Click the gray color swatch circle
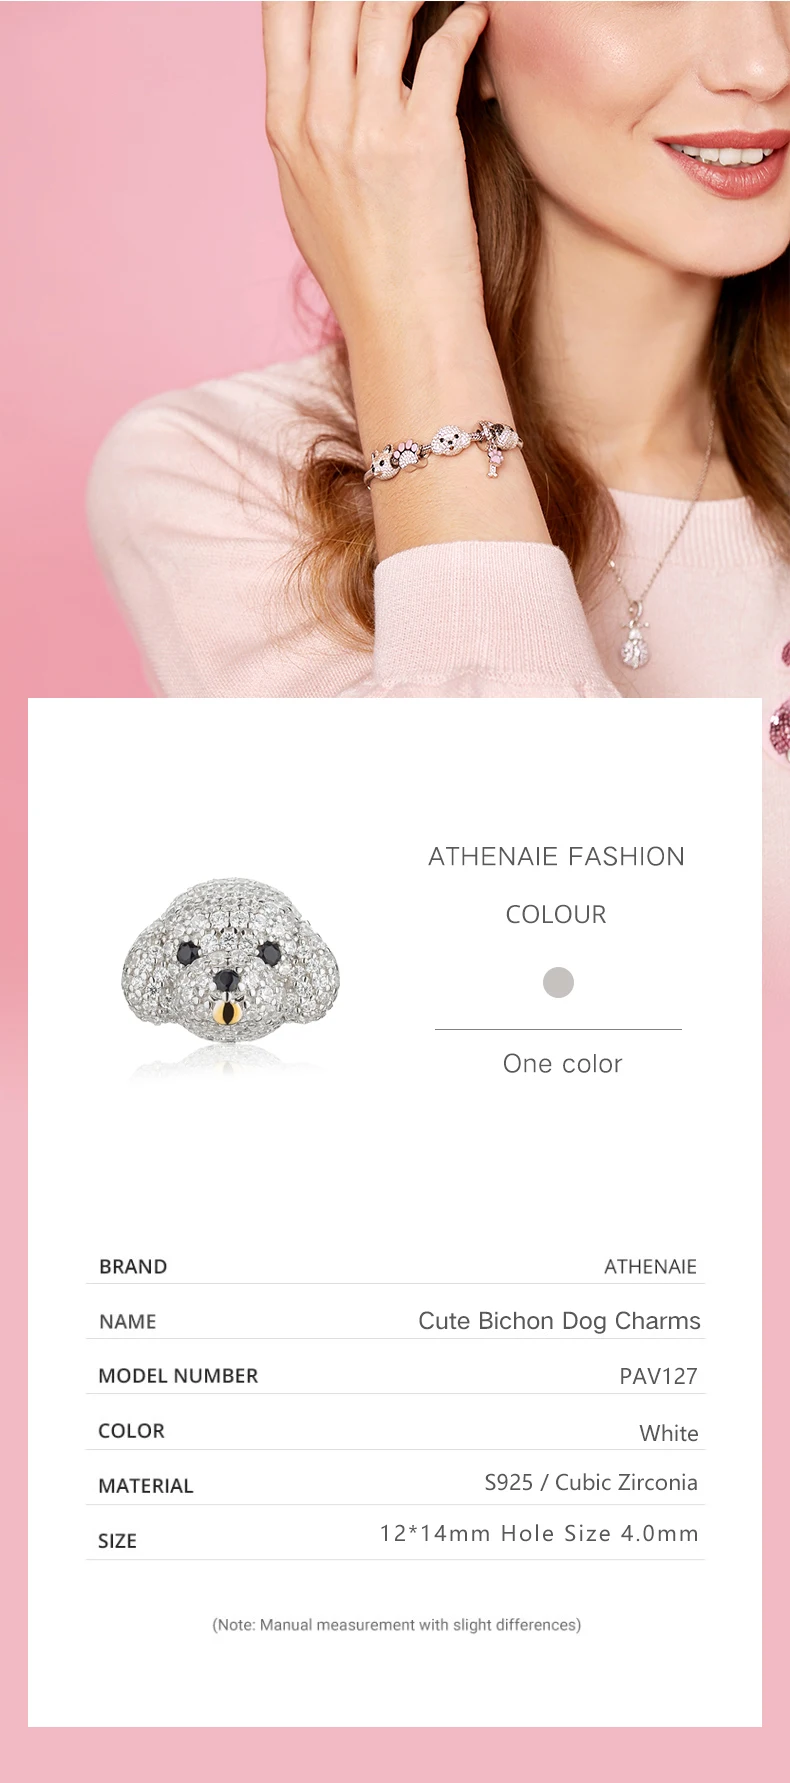 click(x=558, y=982)
